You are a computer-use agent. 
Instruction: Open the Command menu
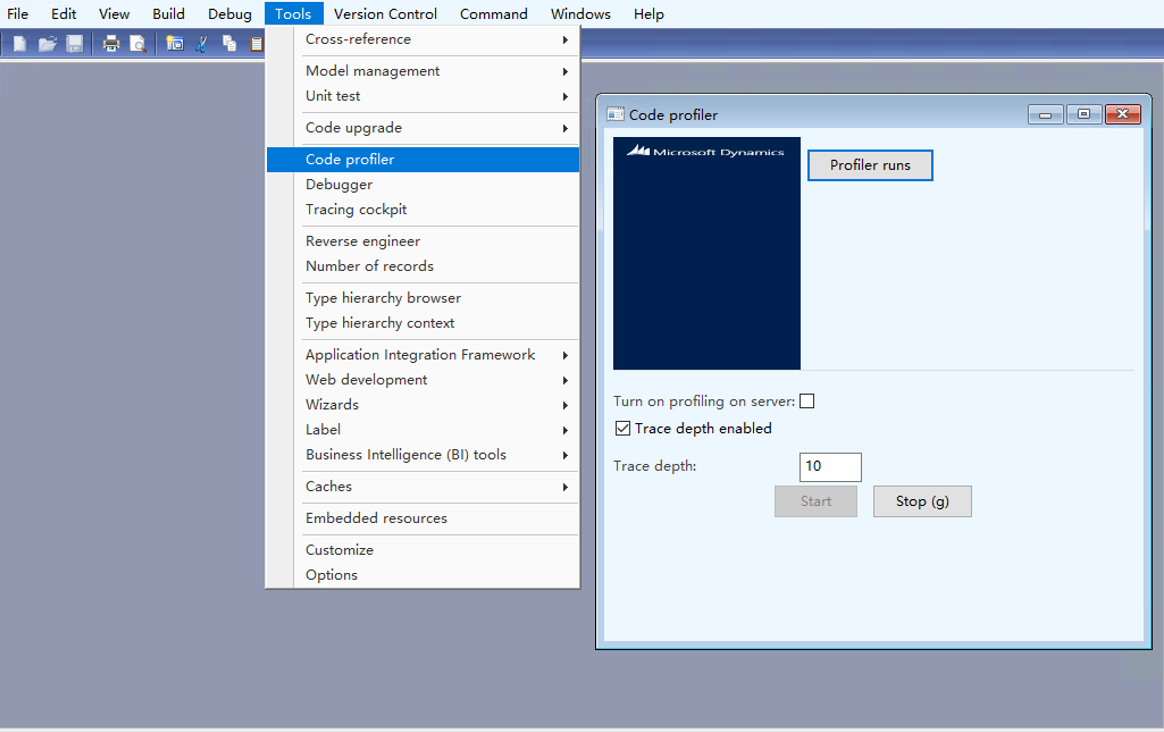[494, 13]
